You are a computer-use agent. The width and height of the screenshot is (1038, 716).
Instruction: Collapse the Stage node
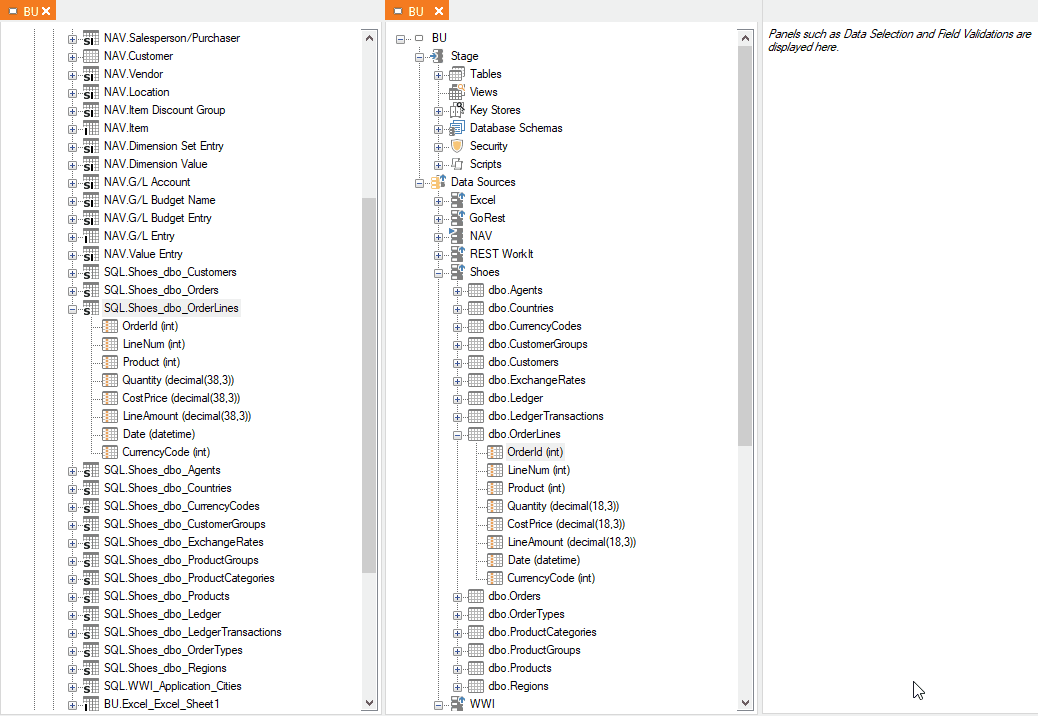point(419,57)
